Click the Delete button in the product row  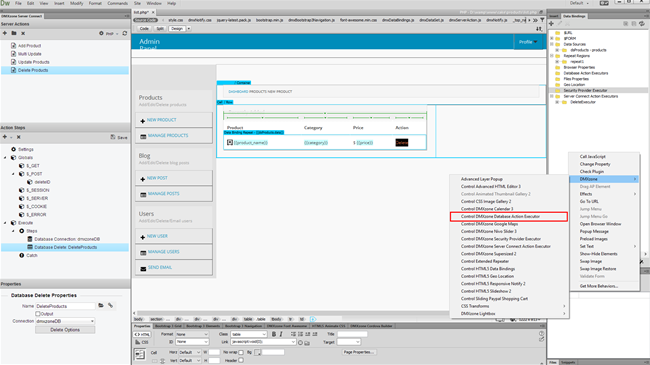tap(402, 143)
